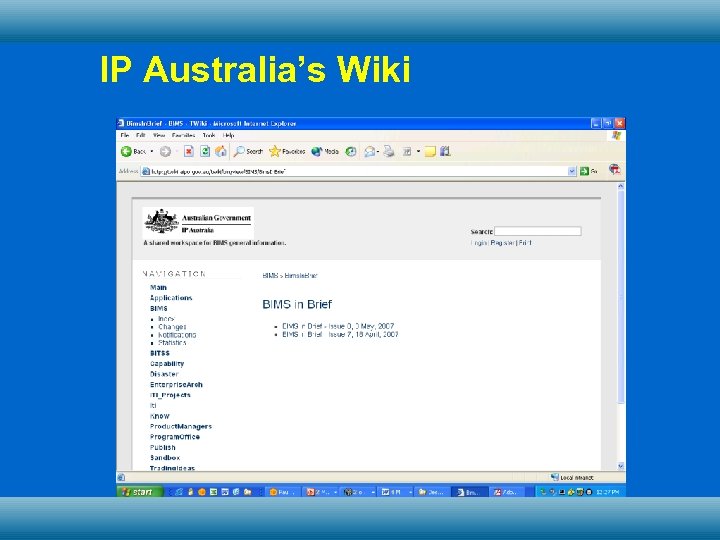Screen dimensions: 720x540
Task: Click the taskbar system clock
Action: pos(608,492)
